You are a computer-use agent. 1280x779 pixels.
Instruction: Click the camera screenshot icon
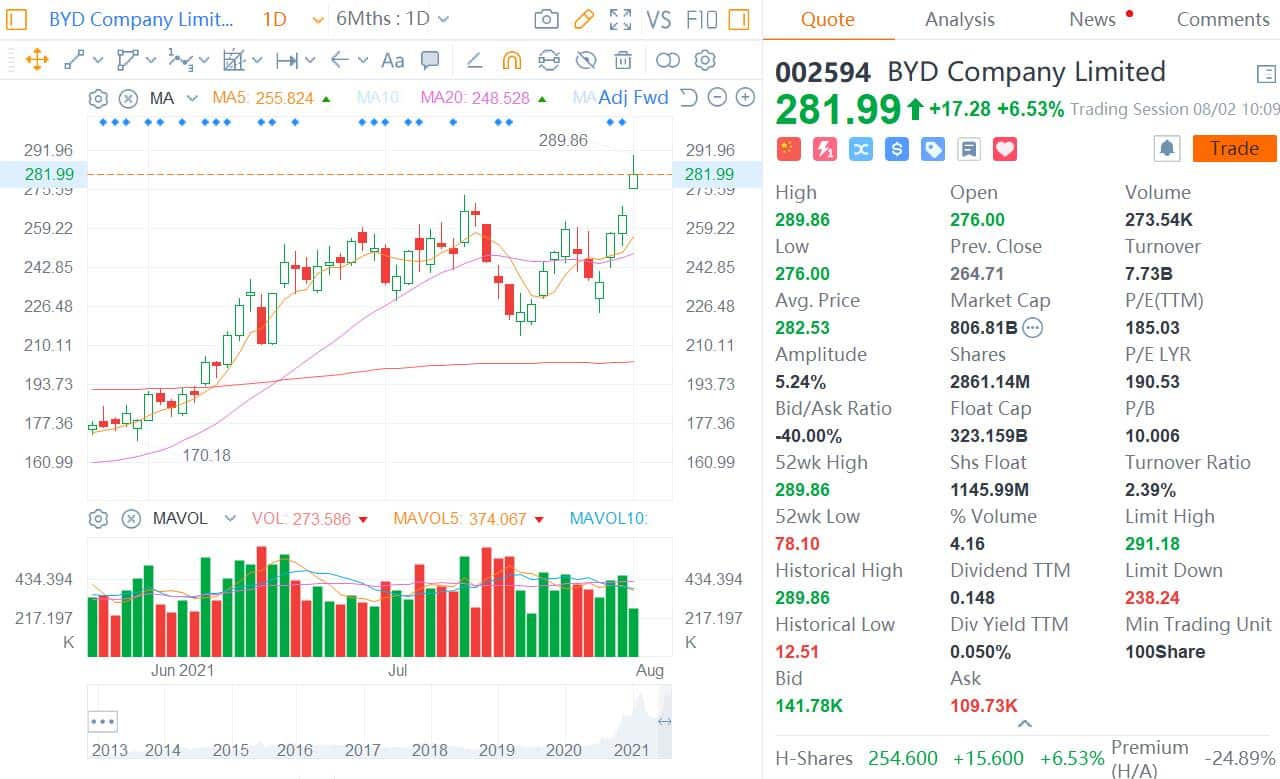(546, 19)
